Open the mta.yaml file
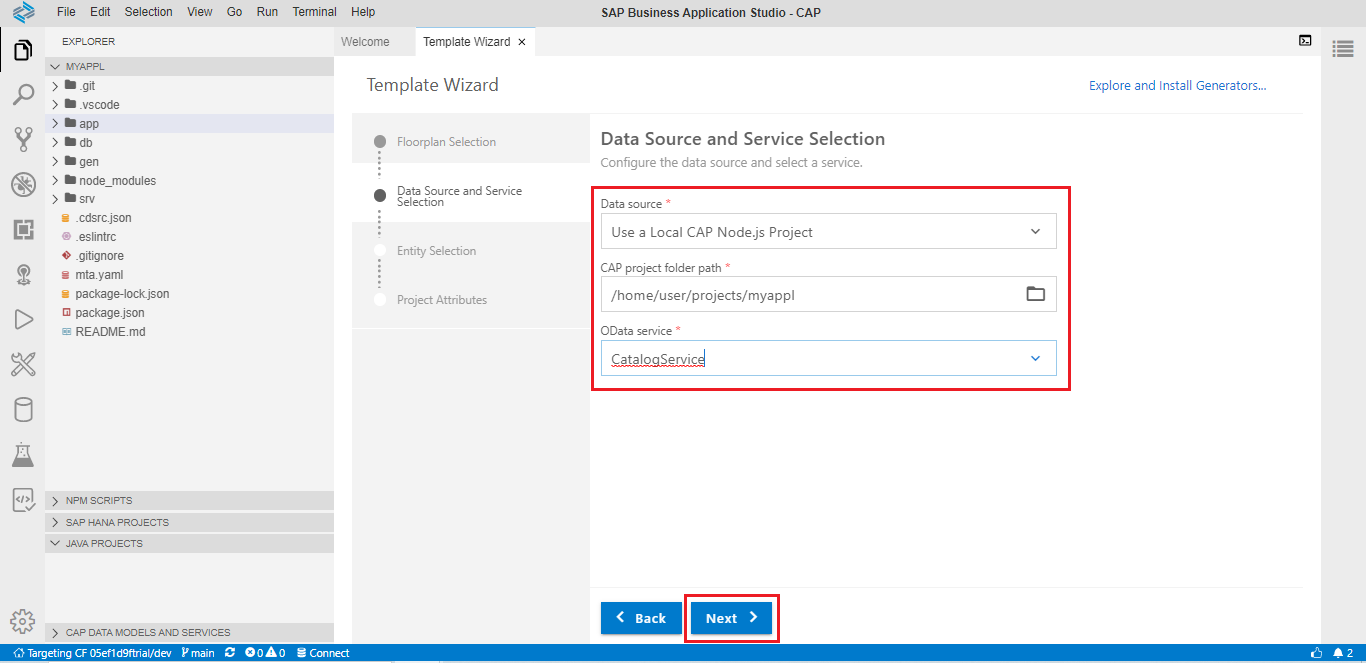The image size is (1366, 663). click(x=99, y=275)
